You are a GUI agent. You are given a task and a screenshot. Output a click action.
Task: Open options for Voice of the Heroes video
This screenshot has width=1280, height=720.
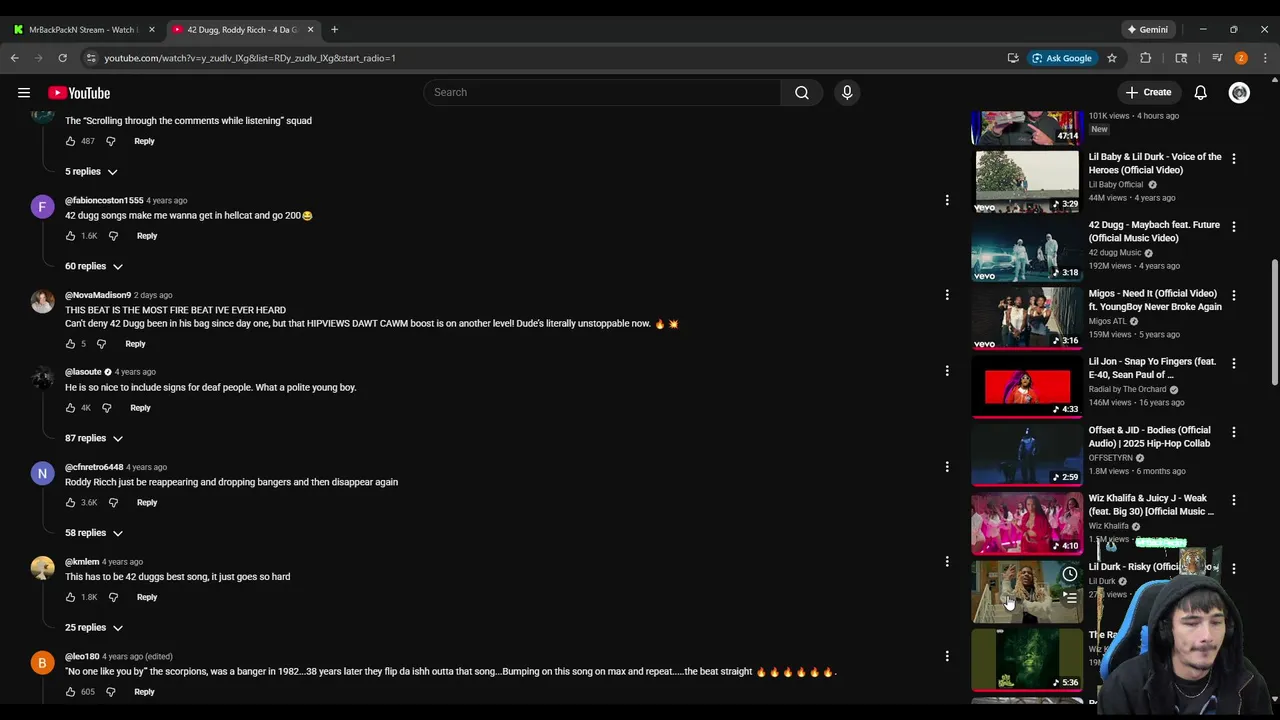[1233, 159]
